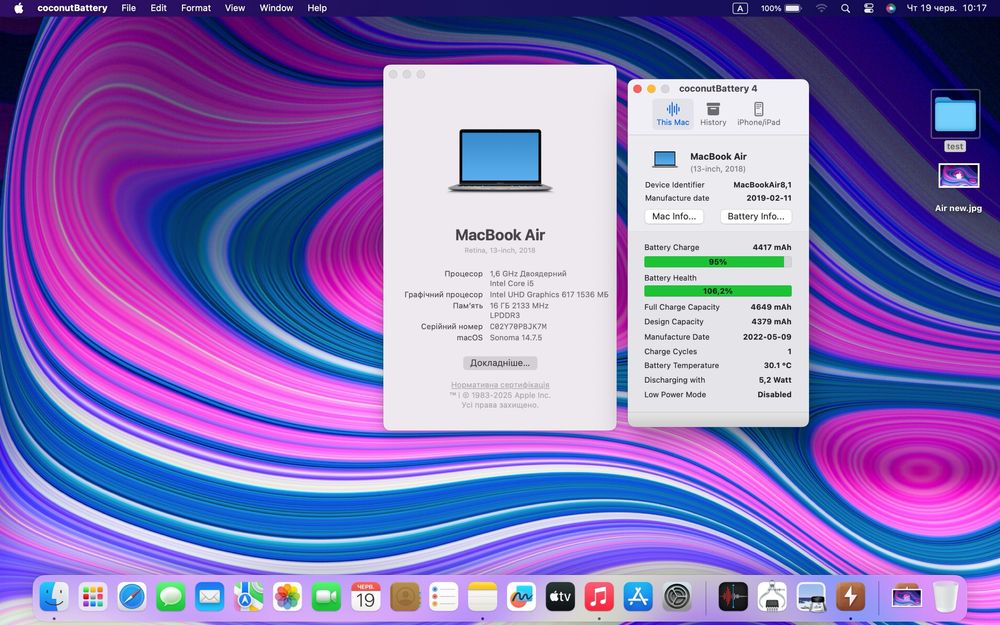Open Photos from the Dock
Image resolution: width=1000 pixels, height=625 pixels.
pos(288,598)
